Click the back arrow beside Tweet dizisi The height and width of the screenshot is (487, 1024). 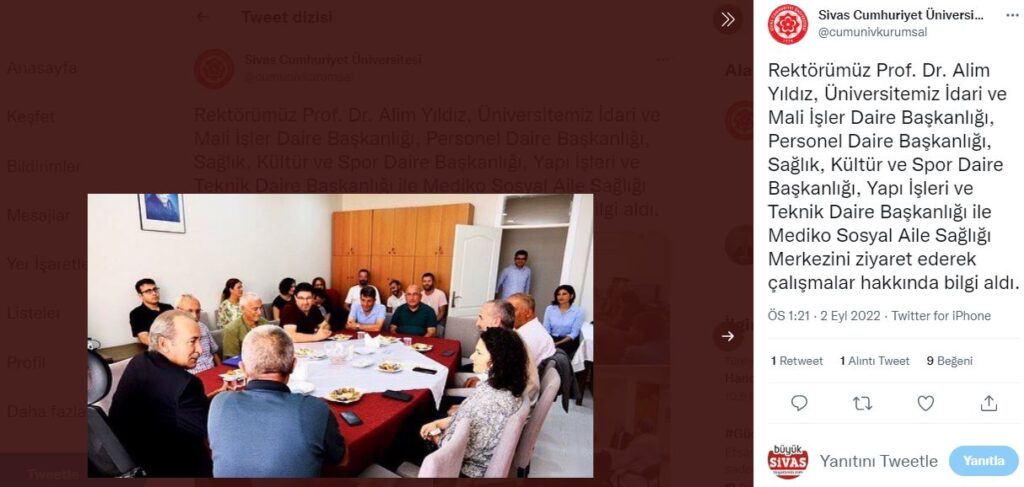[203, 17]
